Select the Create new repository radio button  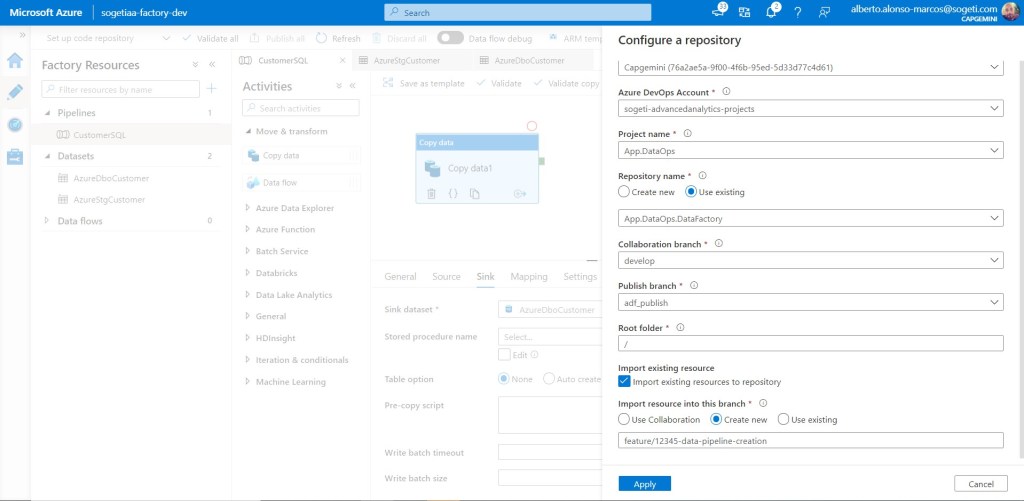tap(625, 192)
